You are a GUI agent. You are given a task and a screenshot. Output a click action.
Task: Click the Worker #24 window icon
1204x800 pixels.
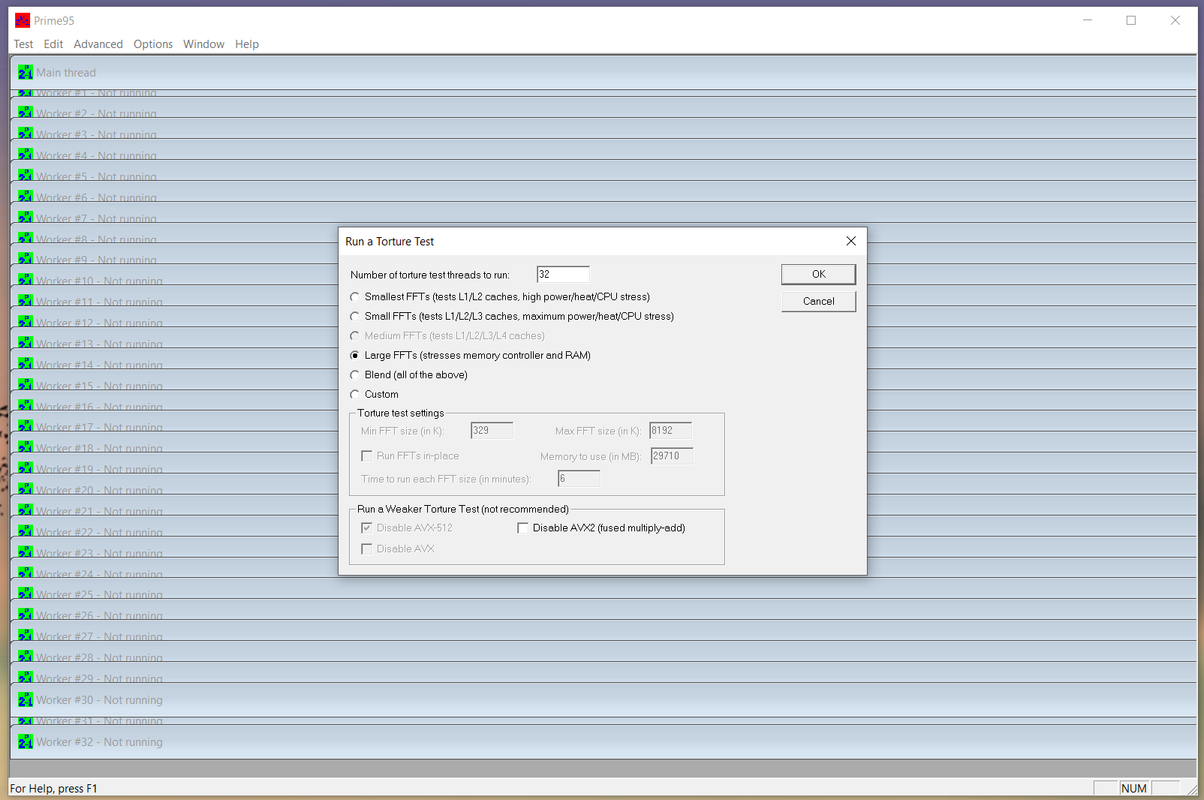click(x=25, y=574)
